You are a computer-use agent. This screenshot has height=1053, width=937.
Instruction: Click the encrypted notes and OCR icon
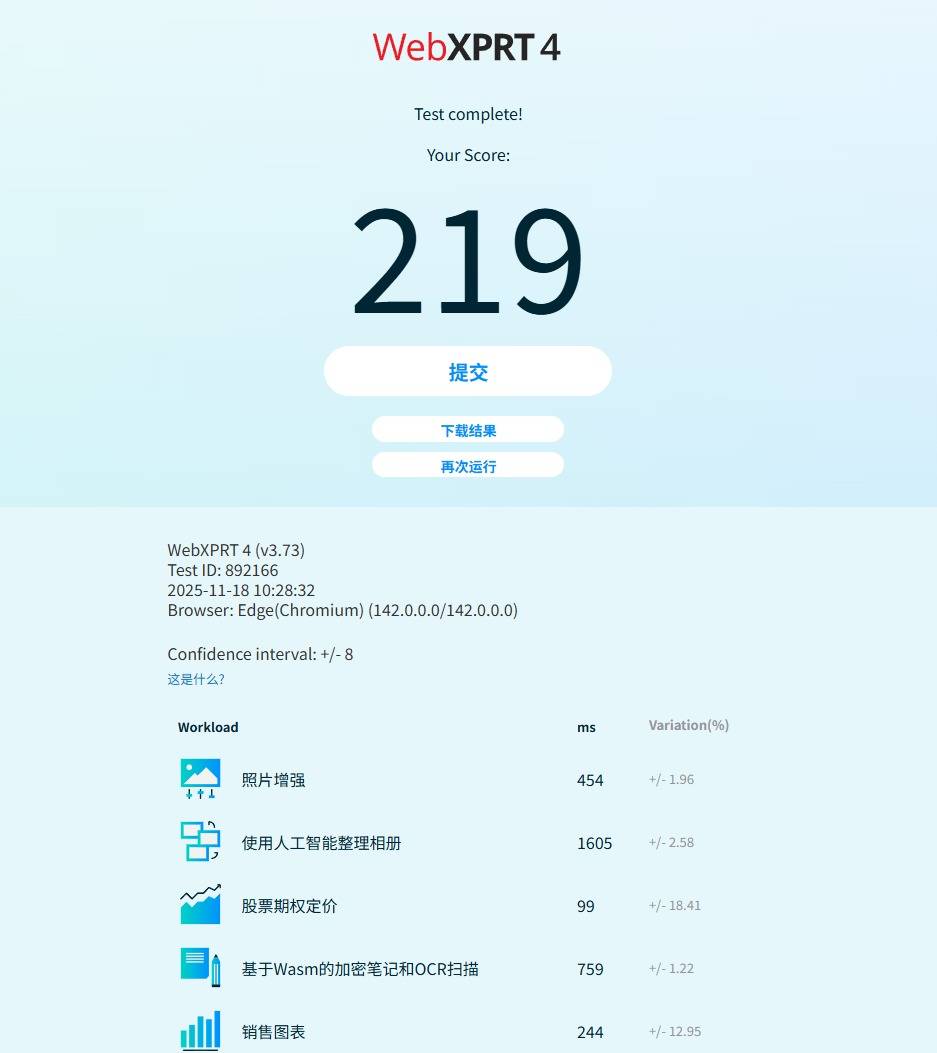200,968
